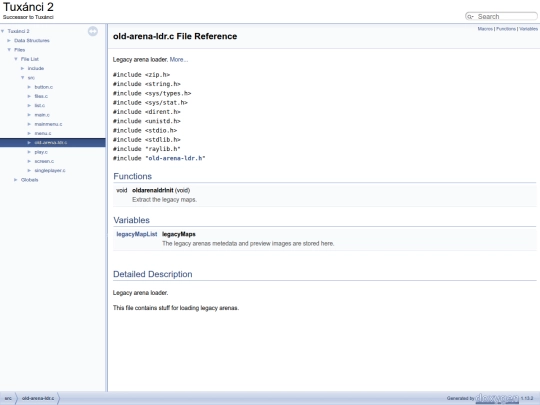This screenshot has height=405, width=540.
Task: Jump to Functions section link
Action: (x=506, y=29)
